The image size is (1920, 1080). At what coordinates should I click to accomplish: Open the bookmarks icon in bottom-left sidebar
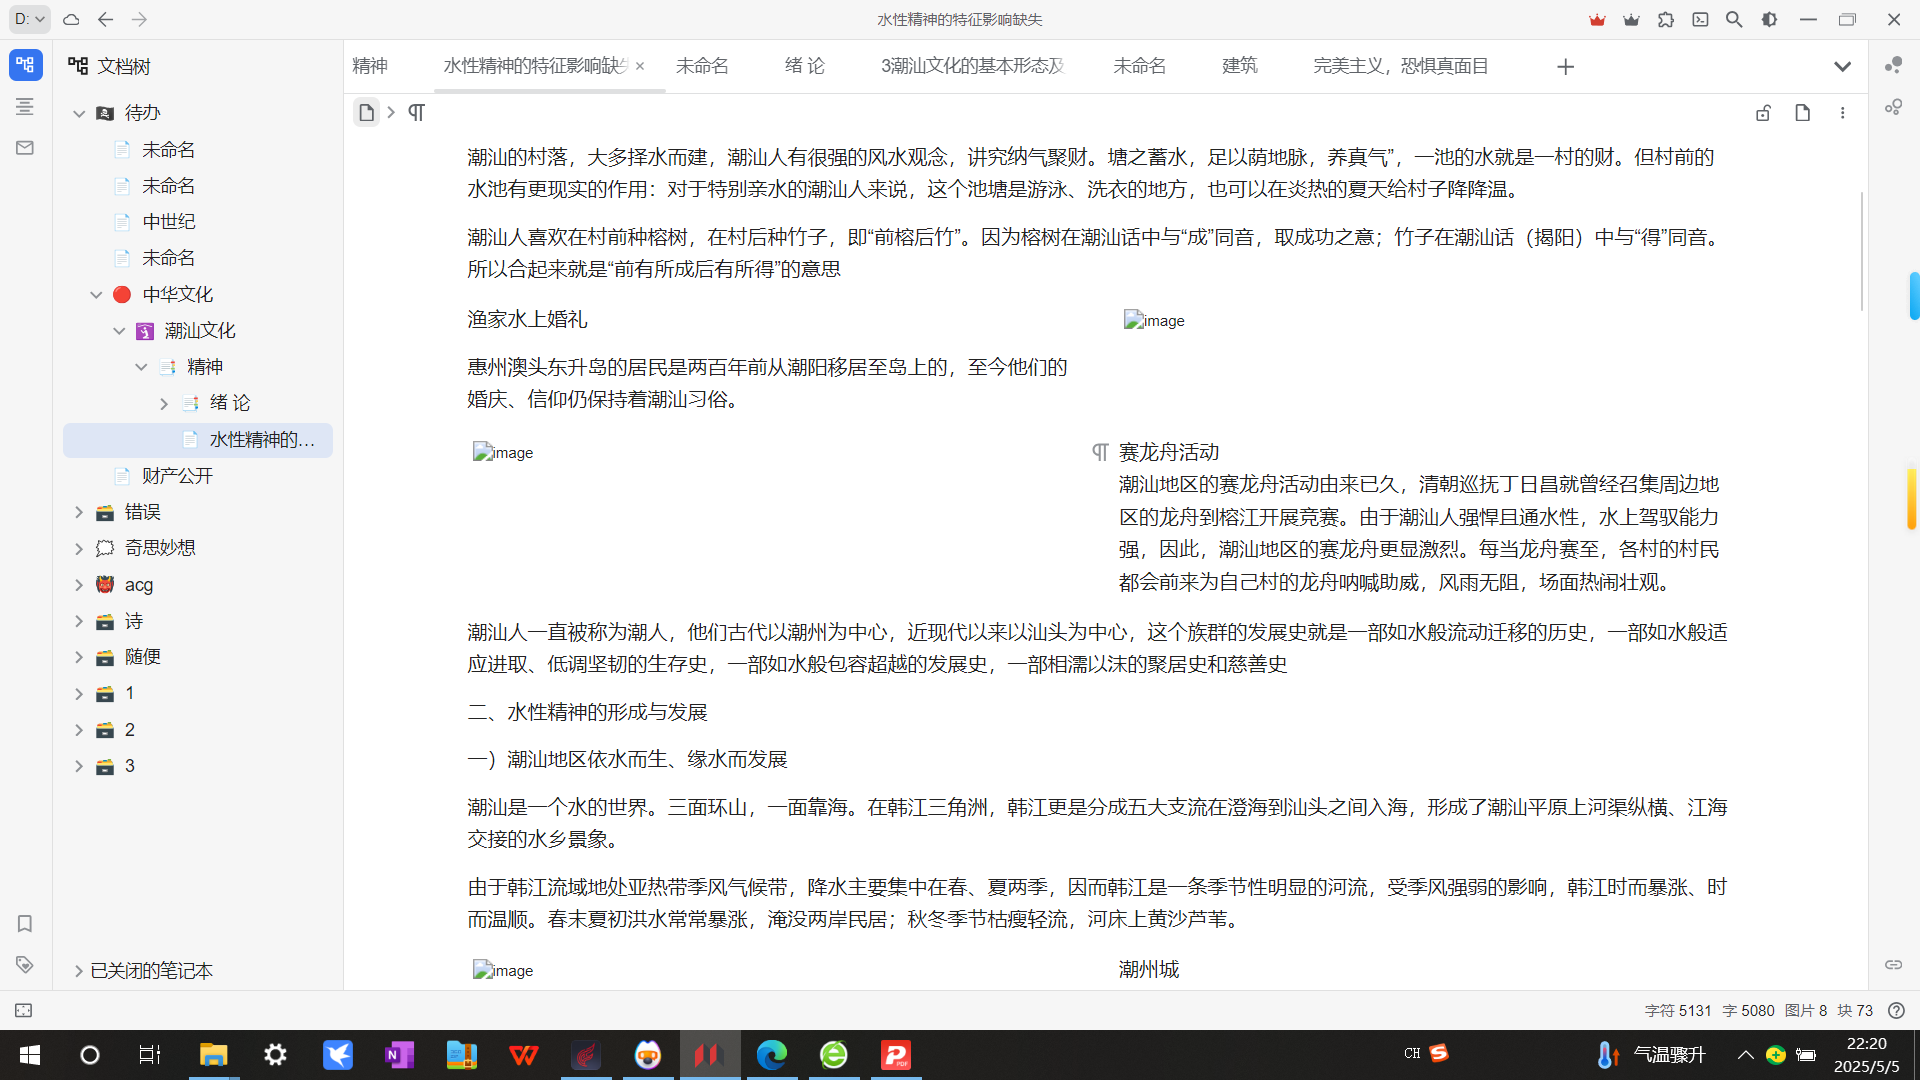pos(24,924)
